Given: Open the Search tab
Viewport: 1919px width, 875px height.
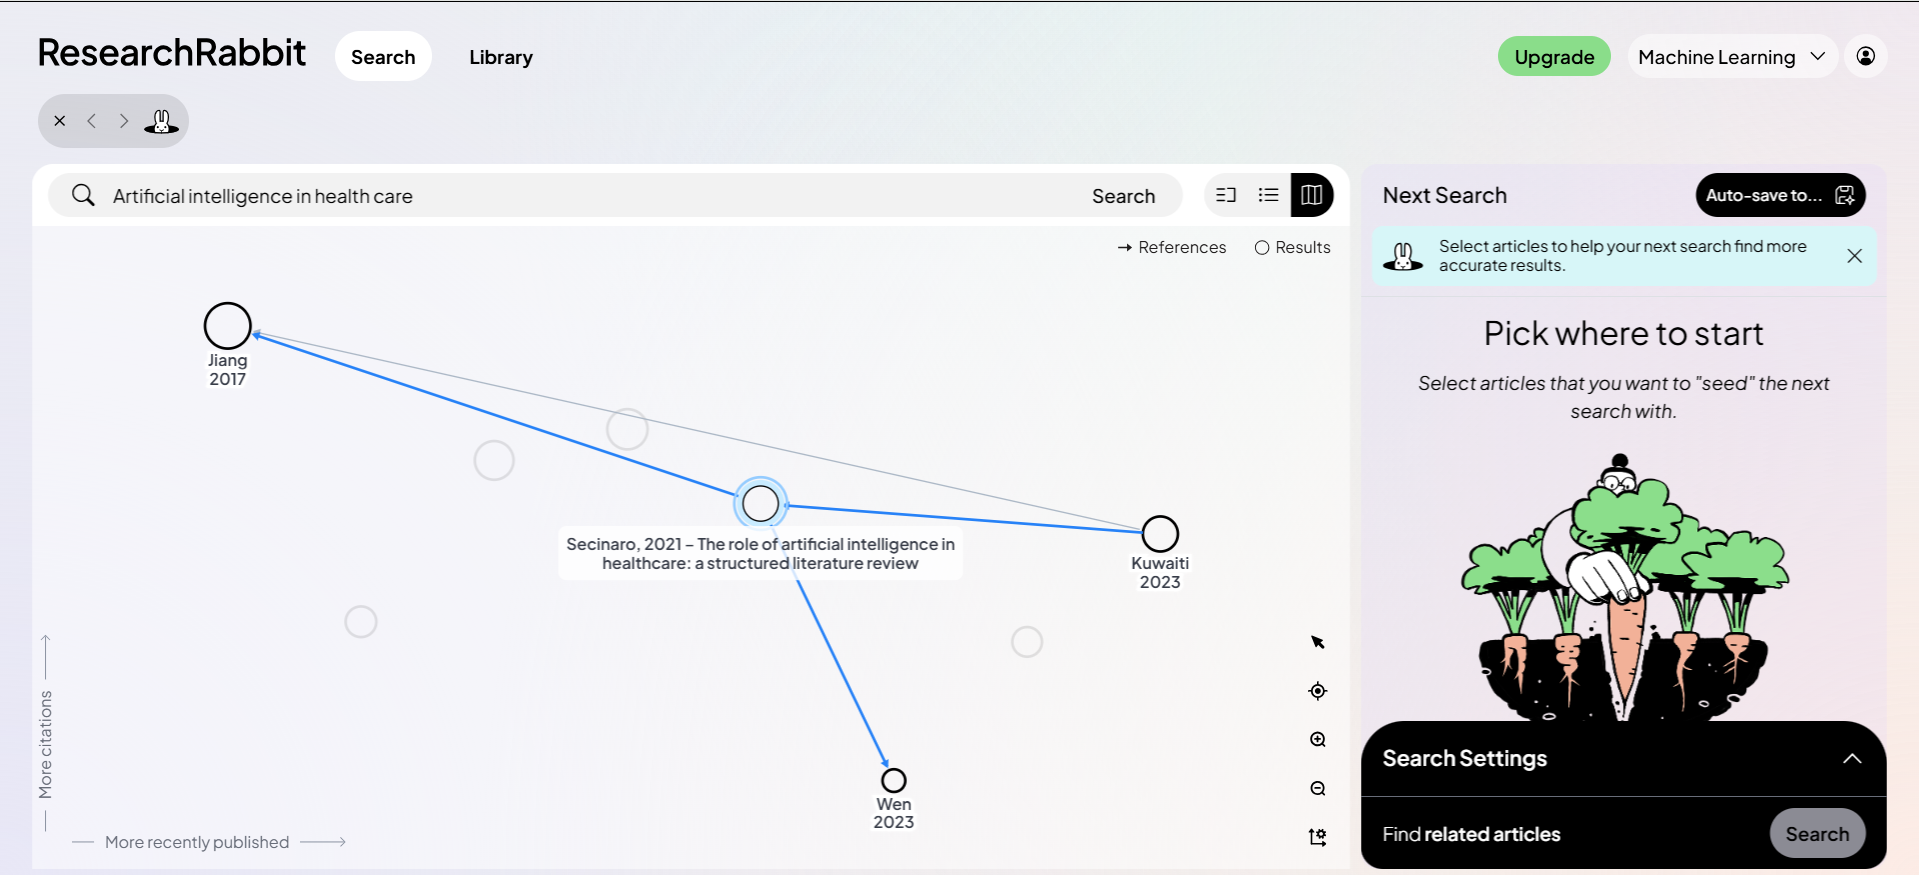Looking at the screenshot, I should [383, 57].
